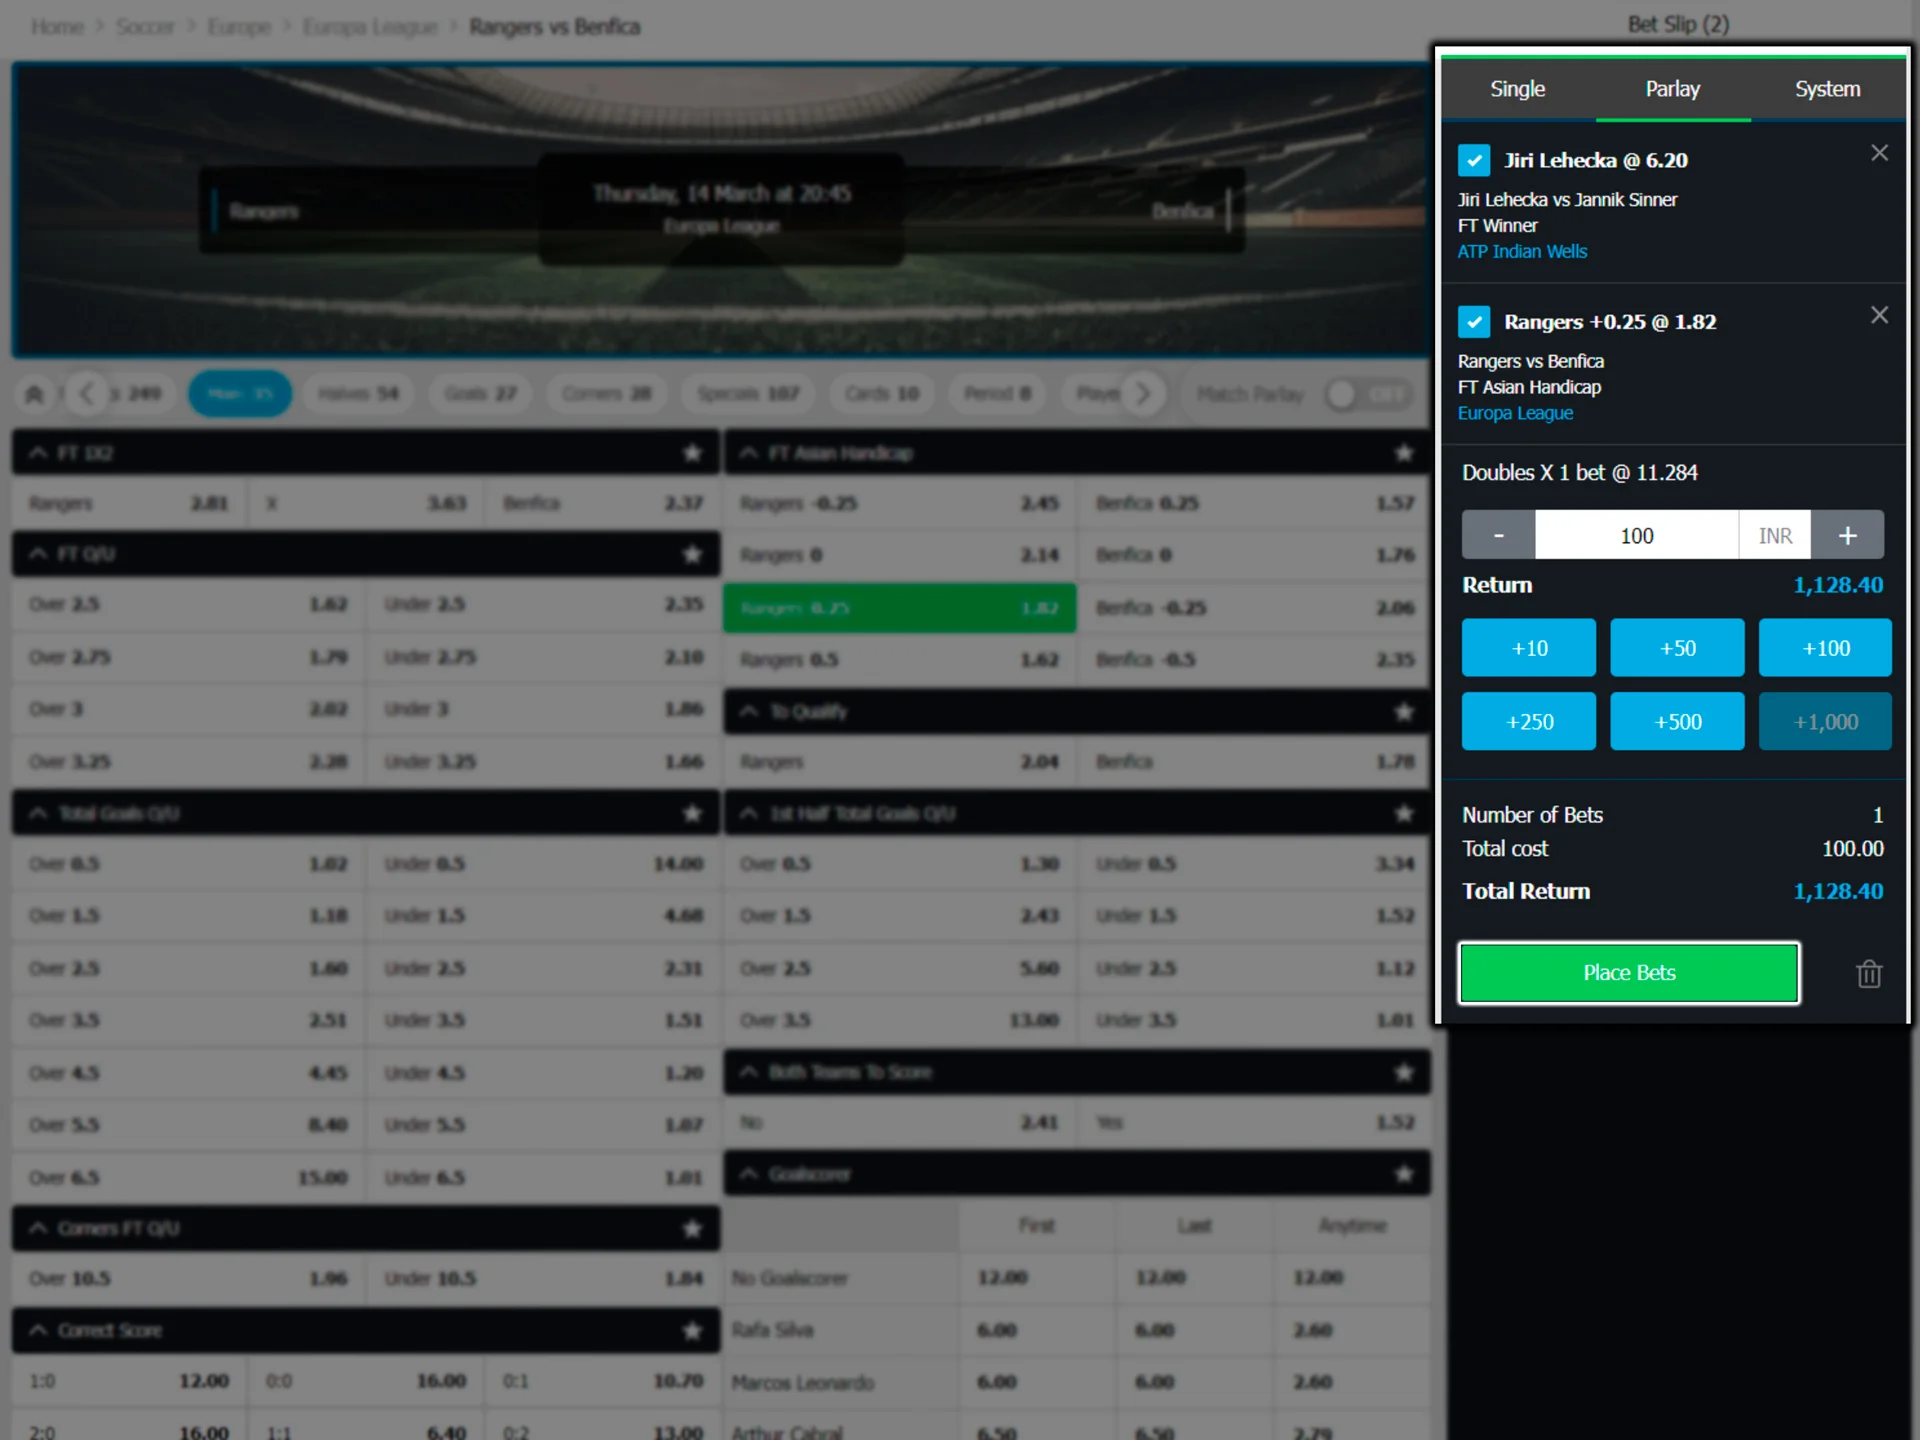Open the Bet Slip (2) header
Viewport: 1920px width, 1440px height.
[1678, 24]
